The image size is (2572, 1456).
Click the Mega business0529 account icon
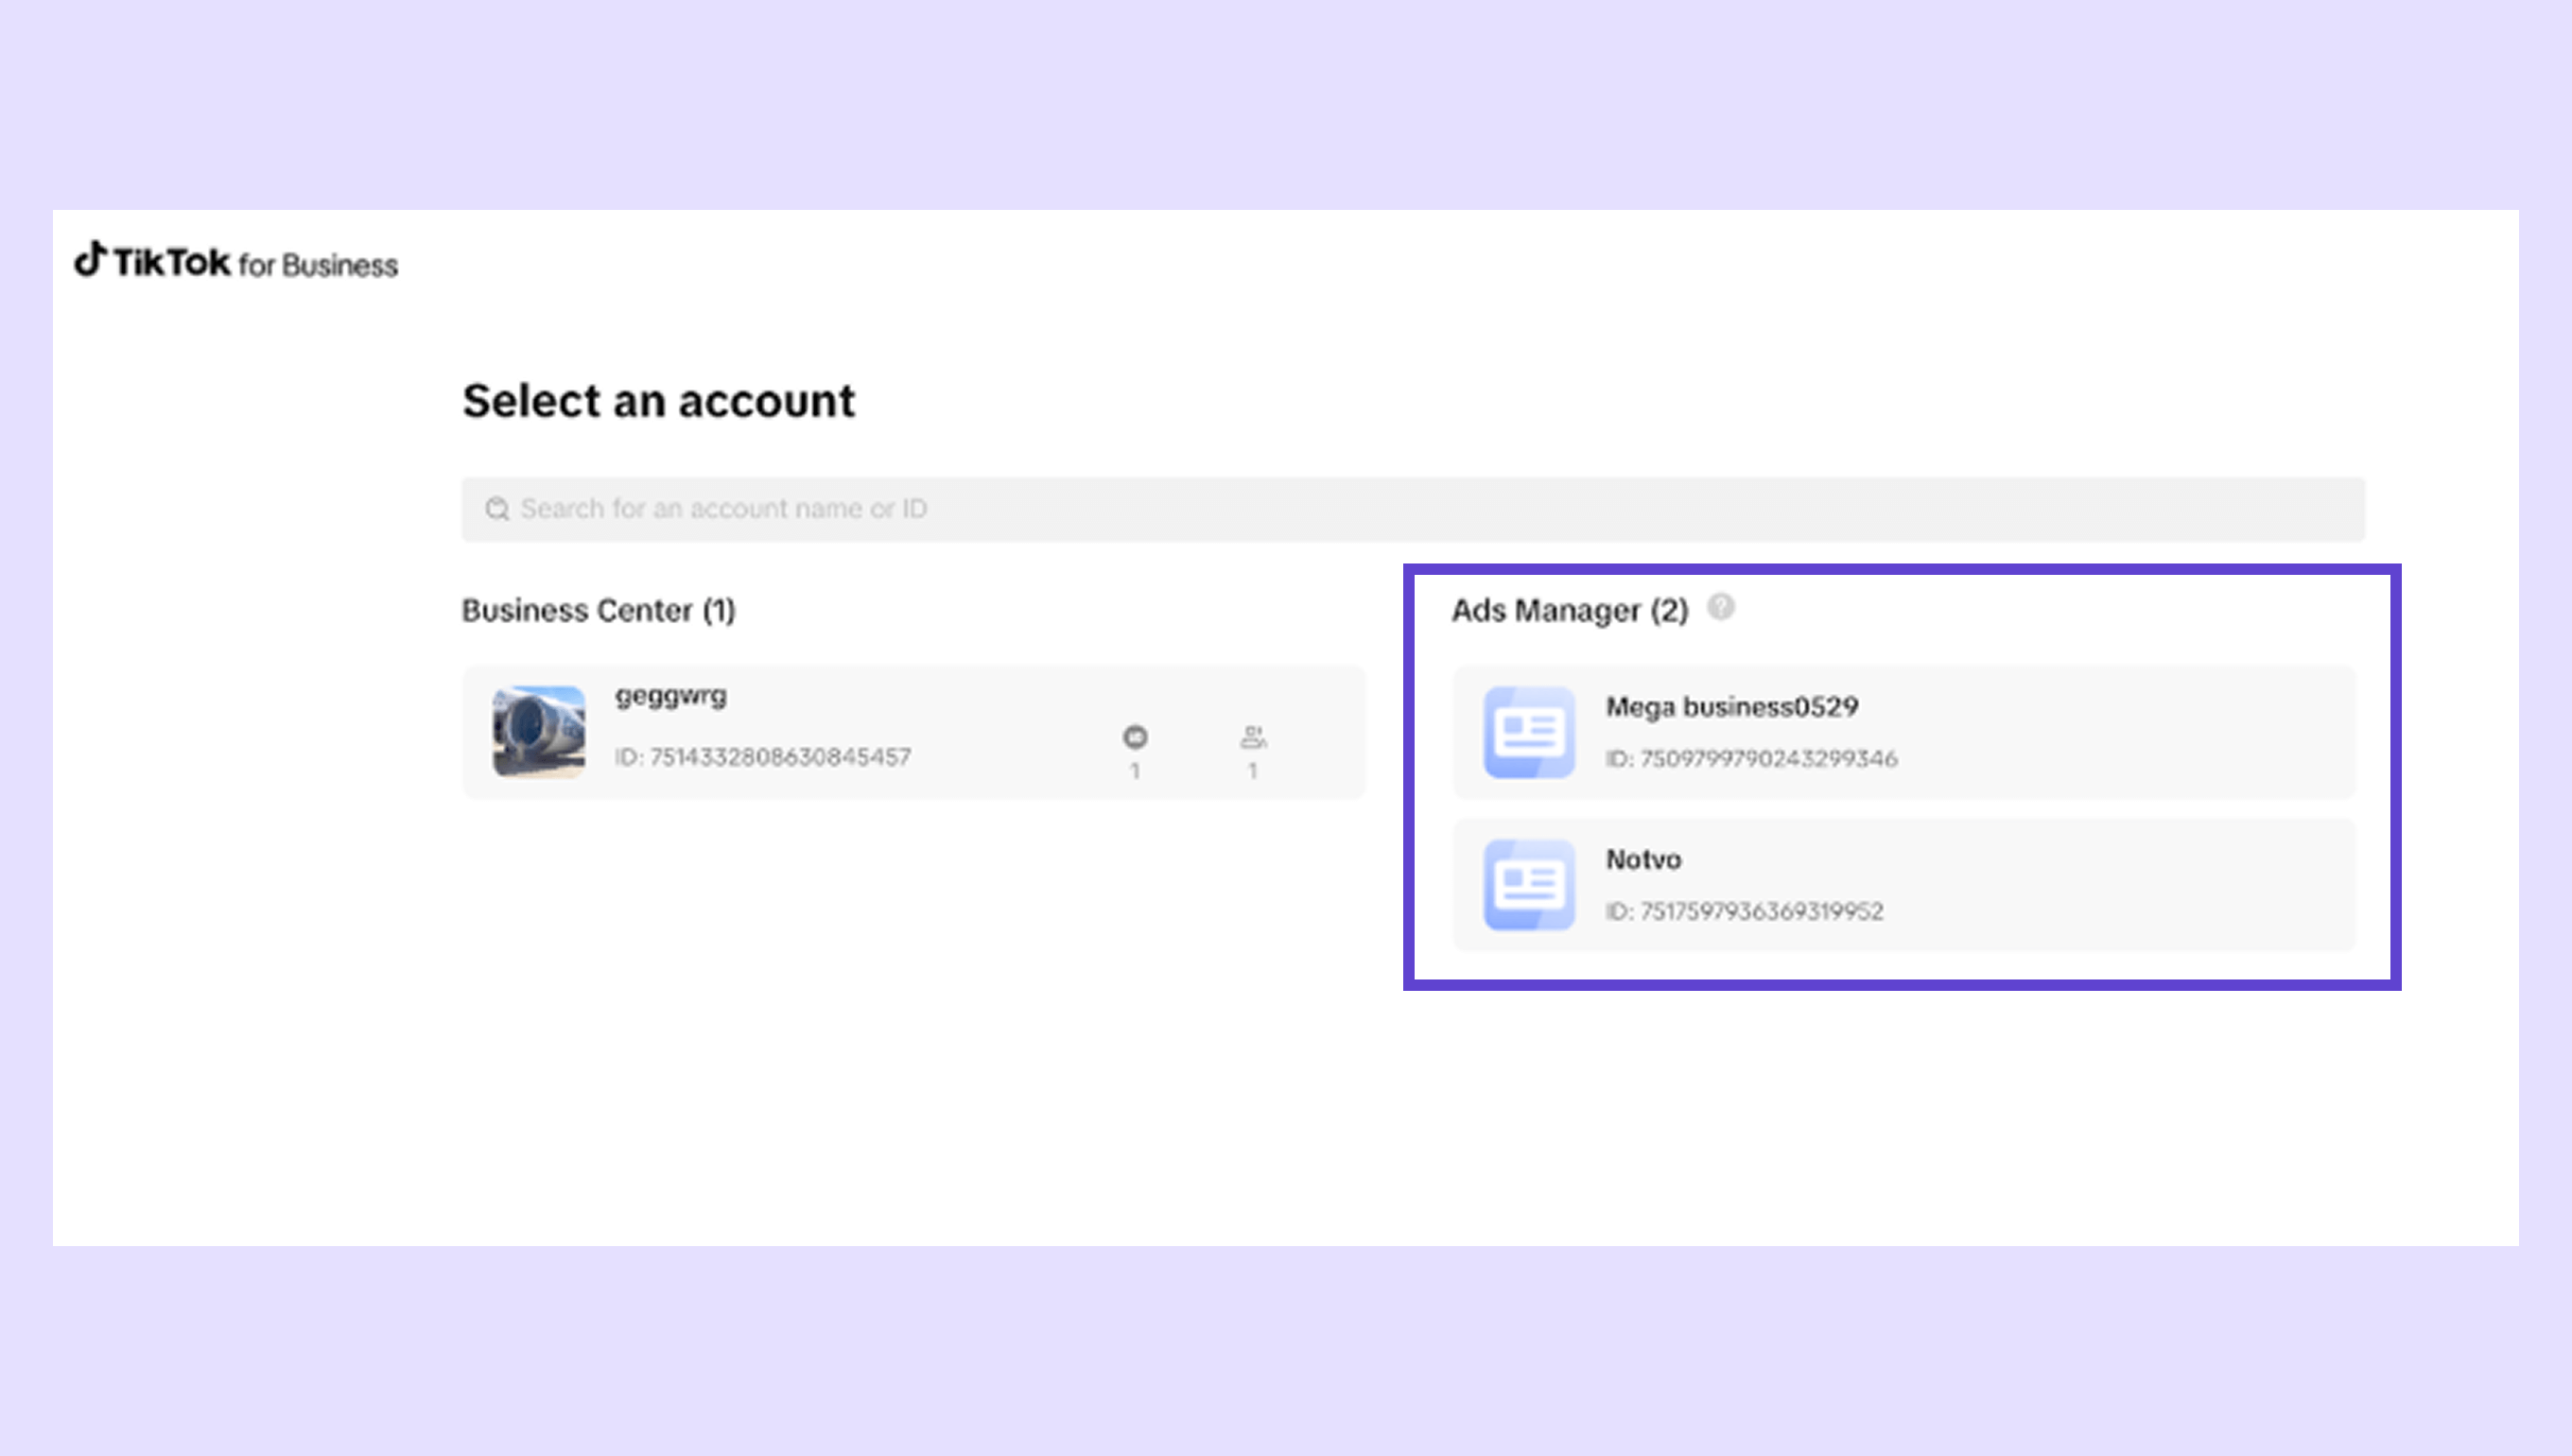1529,732
